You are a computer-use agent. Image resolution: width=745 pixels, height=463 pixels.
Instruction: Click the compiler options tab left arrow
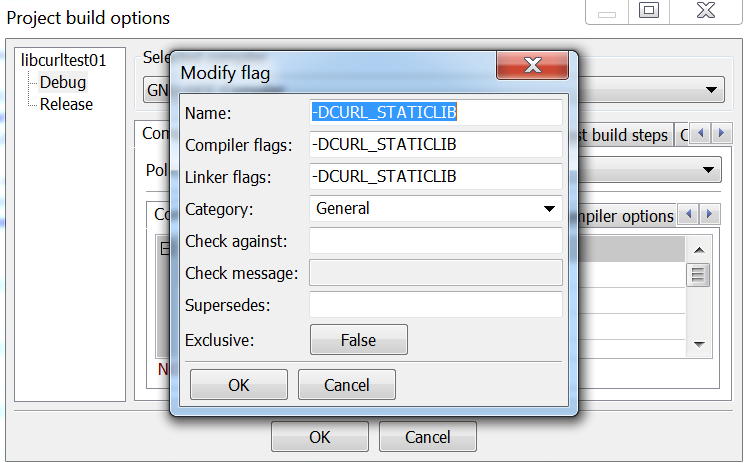point(688,214)
